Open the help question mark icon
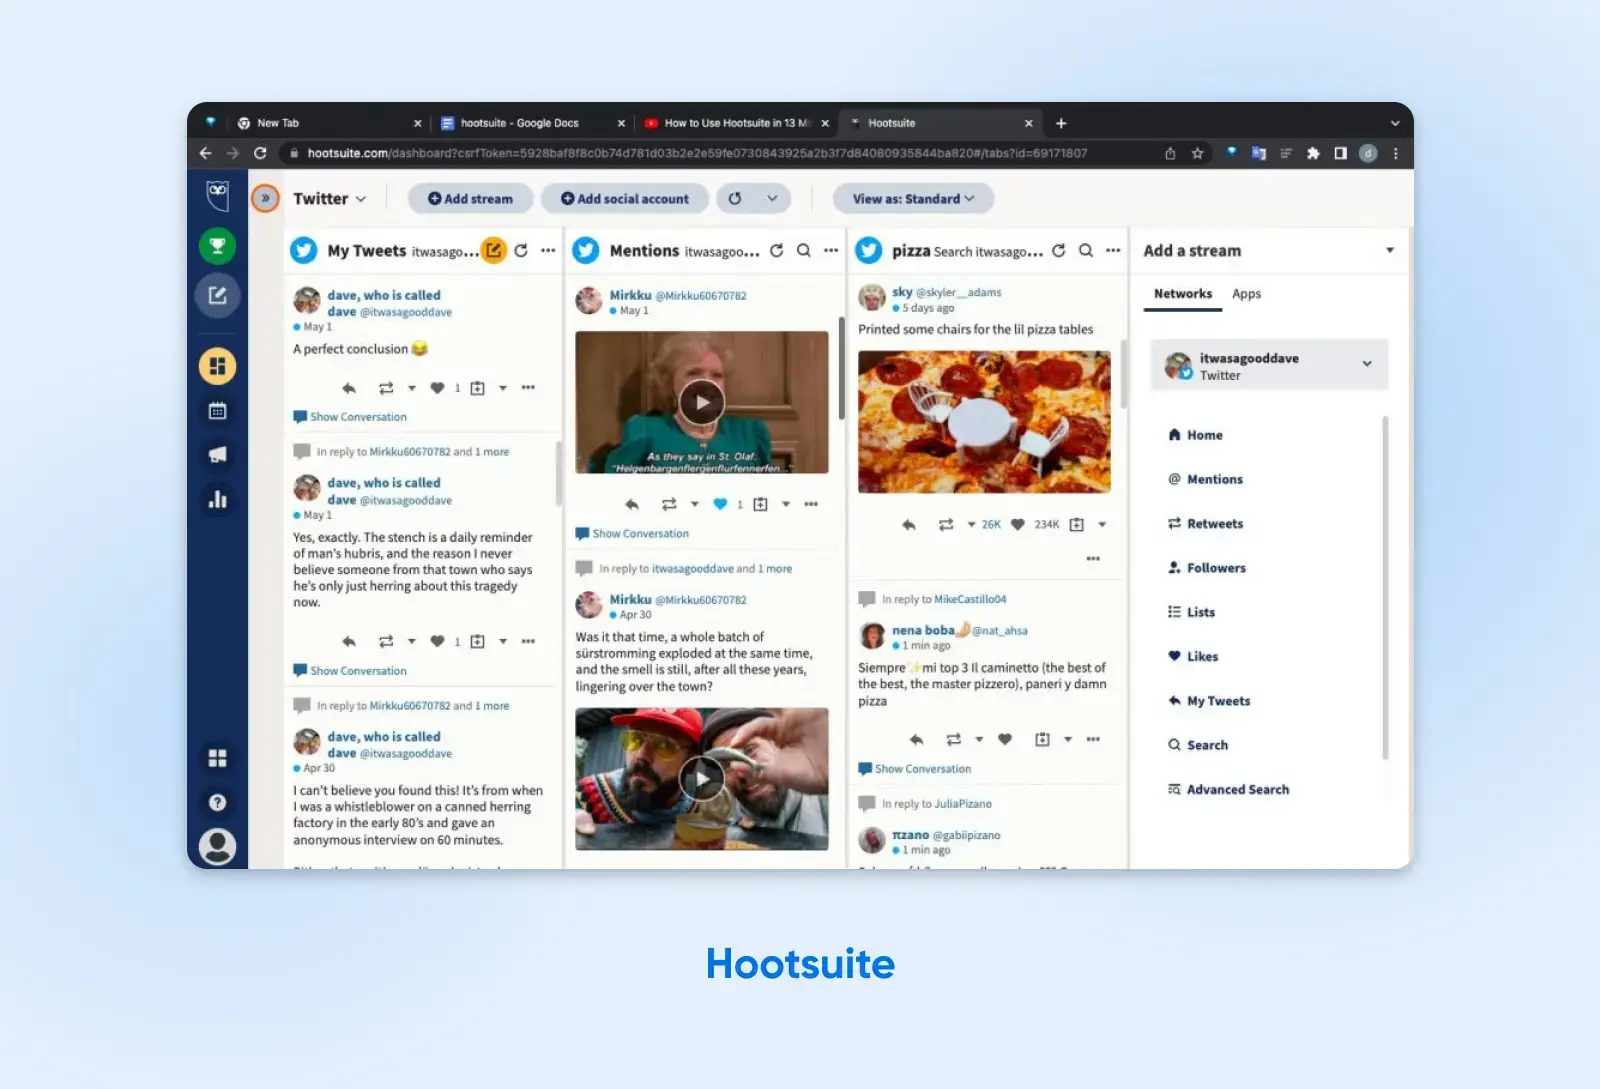Viewport: 1600px width, 1089px height. [x=217, y=802]
